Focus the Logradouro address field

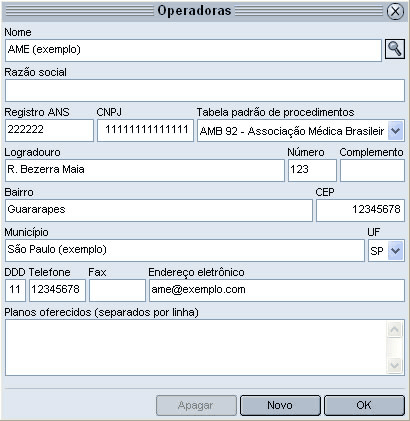coord(145,170)
